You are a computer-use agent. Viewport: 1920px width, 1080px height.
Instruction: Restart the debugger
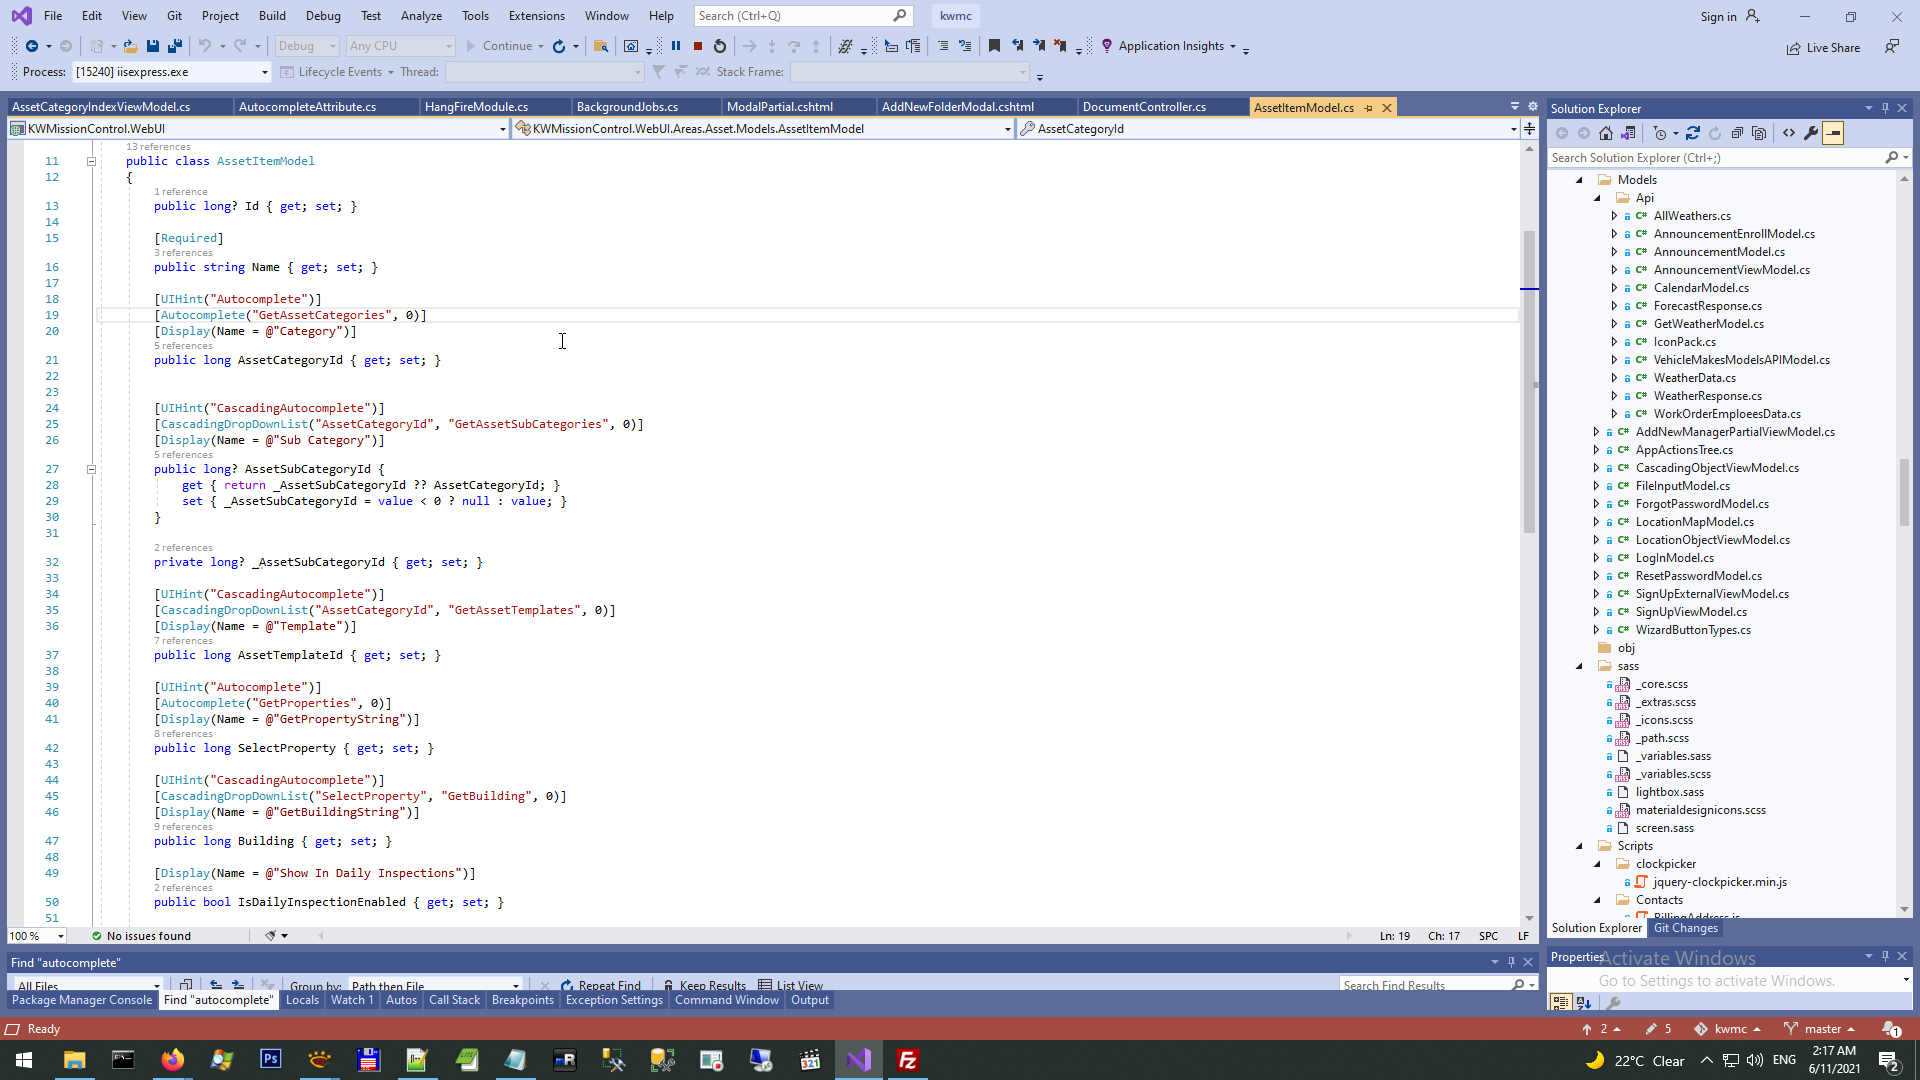tap(720, 46)
